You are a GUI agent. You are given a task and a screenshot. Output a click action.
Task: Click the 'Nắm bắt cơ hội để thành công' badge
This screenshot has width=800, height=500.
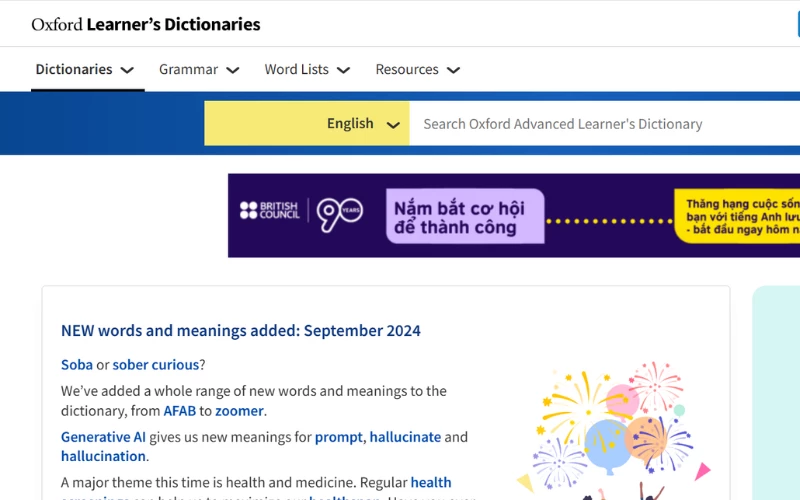click(x=465, y=216)
